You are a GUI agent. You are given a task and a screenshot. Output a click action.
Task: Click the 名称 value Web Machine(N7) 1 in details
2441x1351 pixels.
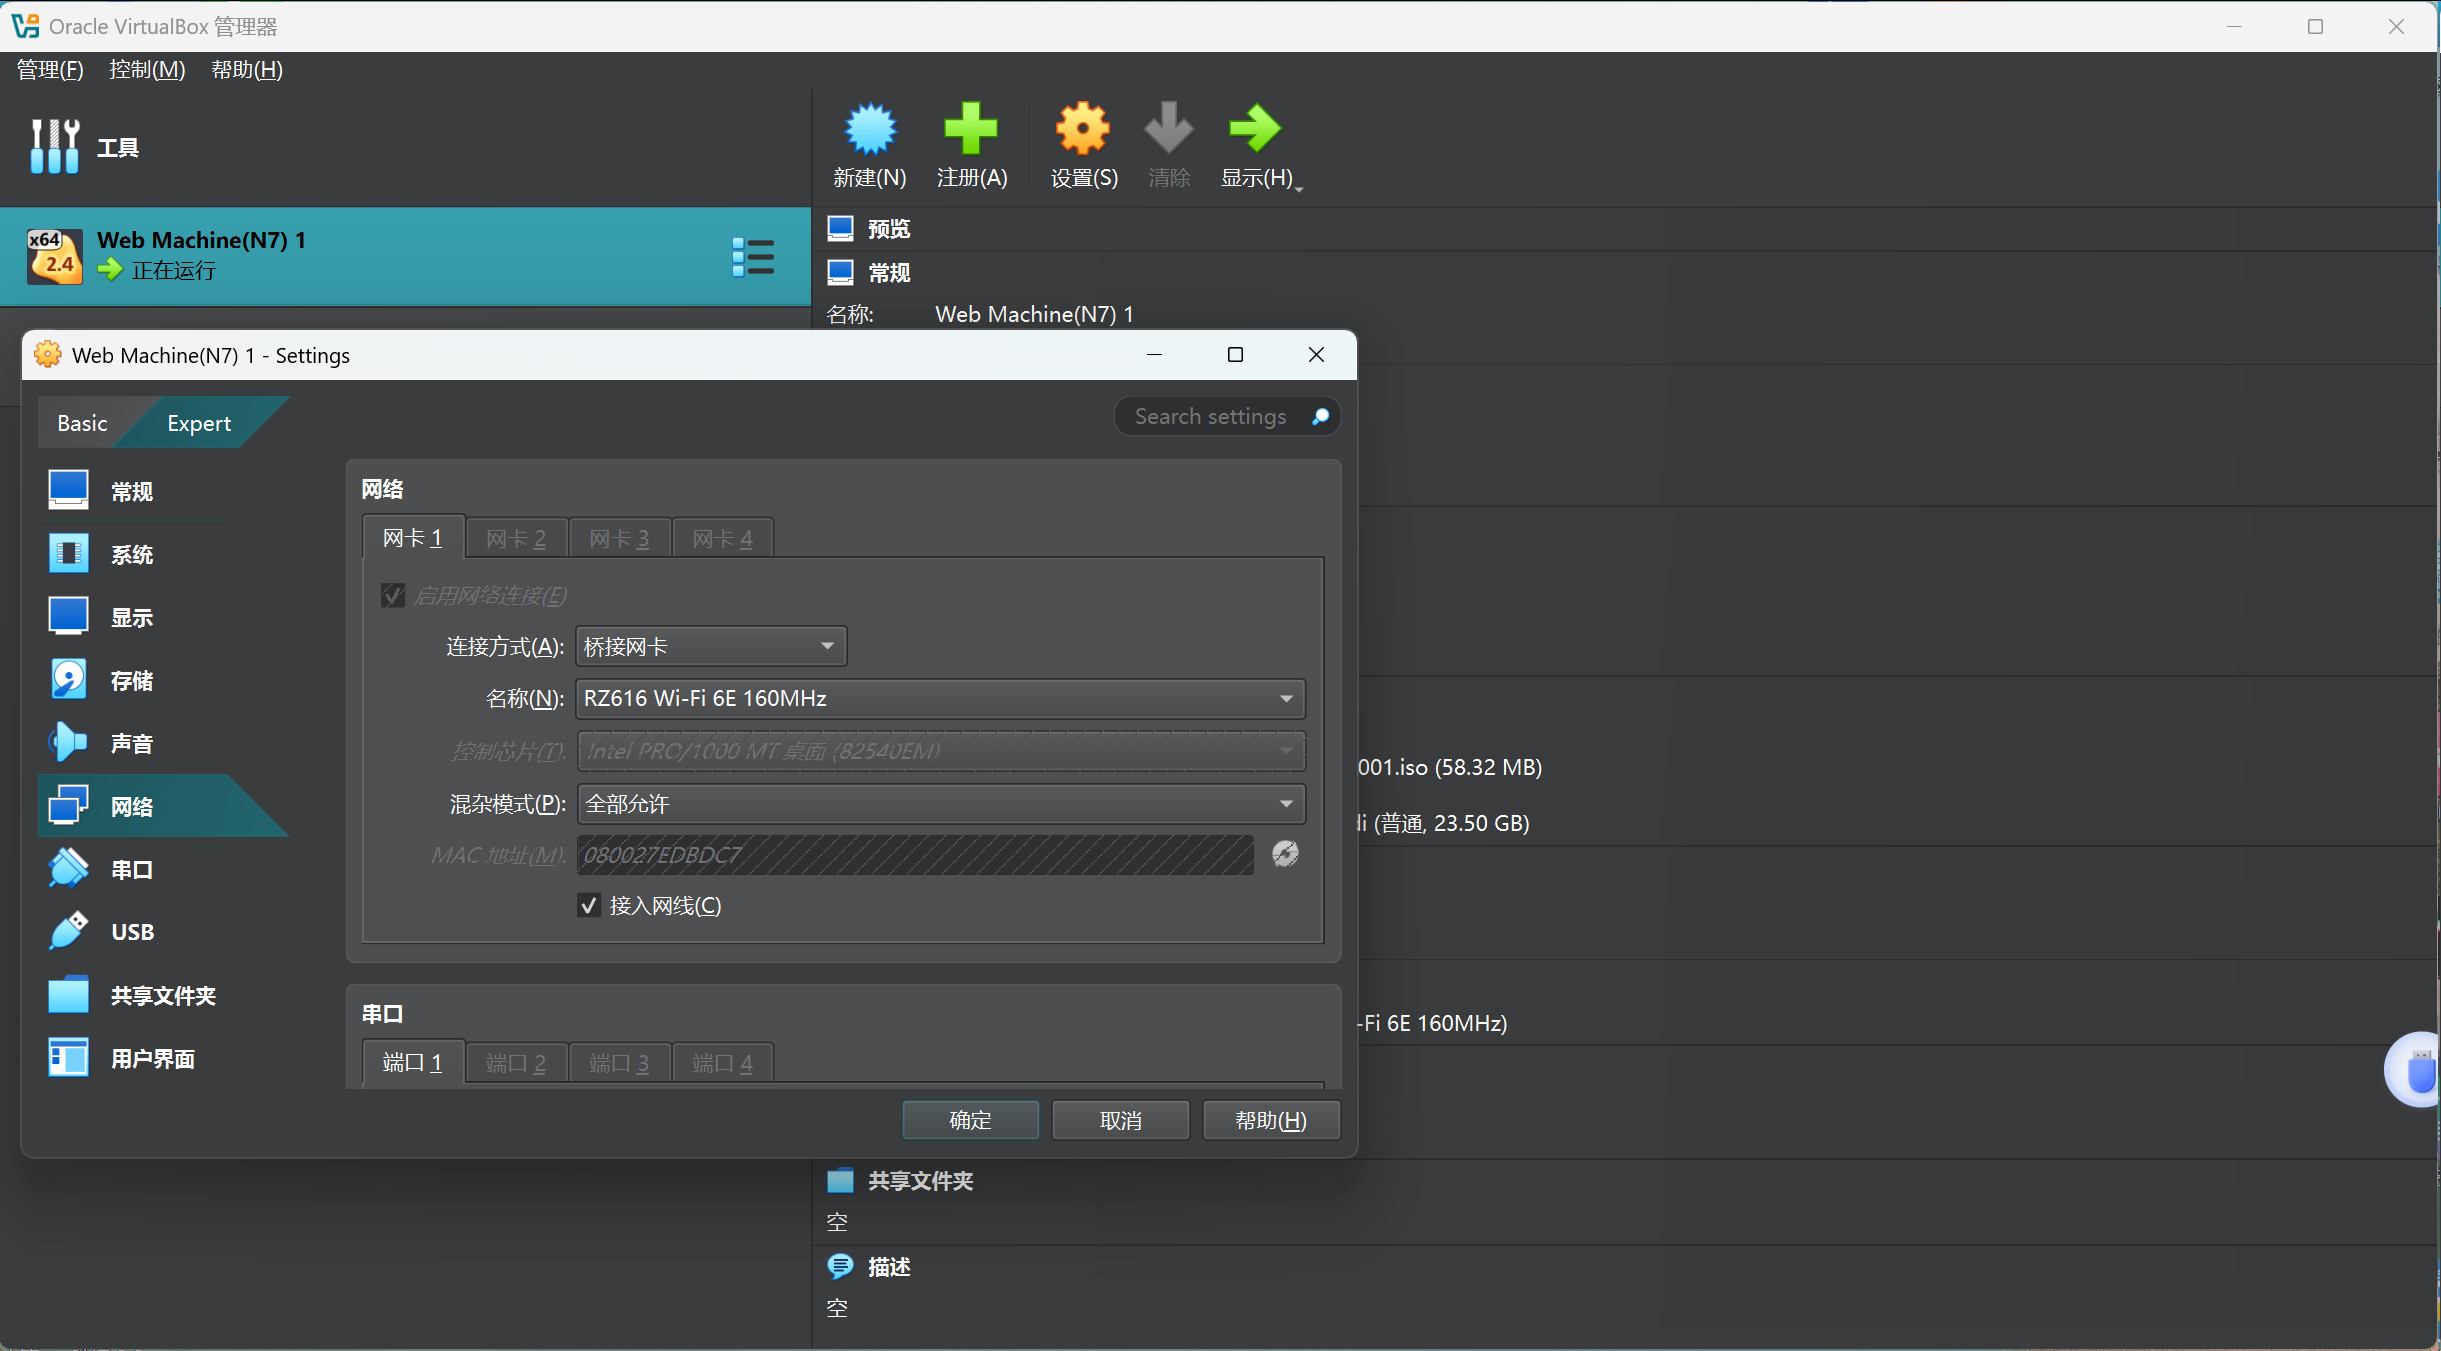[x=1034, y=314]
